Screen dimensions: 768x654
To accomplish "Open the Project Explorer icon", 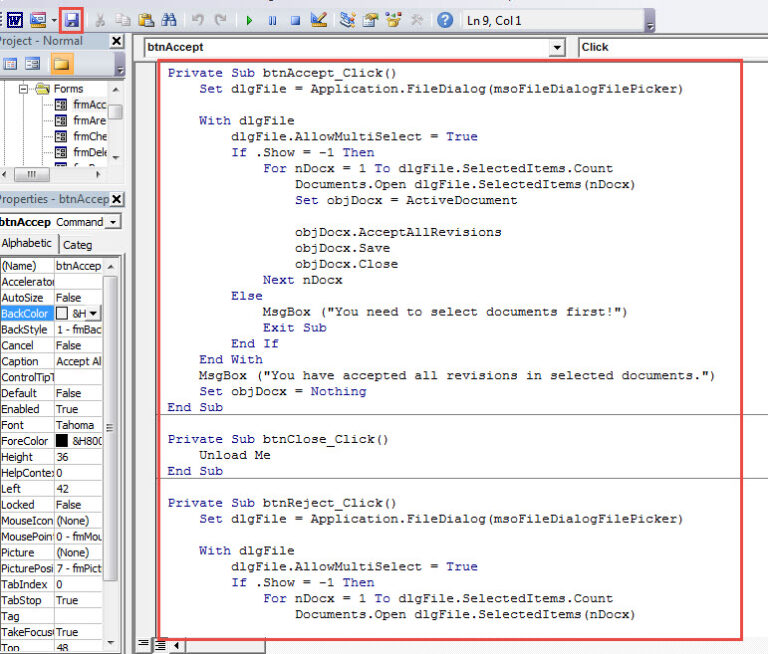I will (348, 21).
